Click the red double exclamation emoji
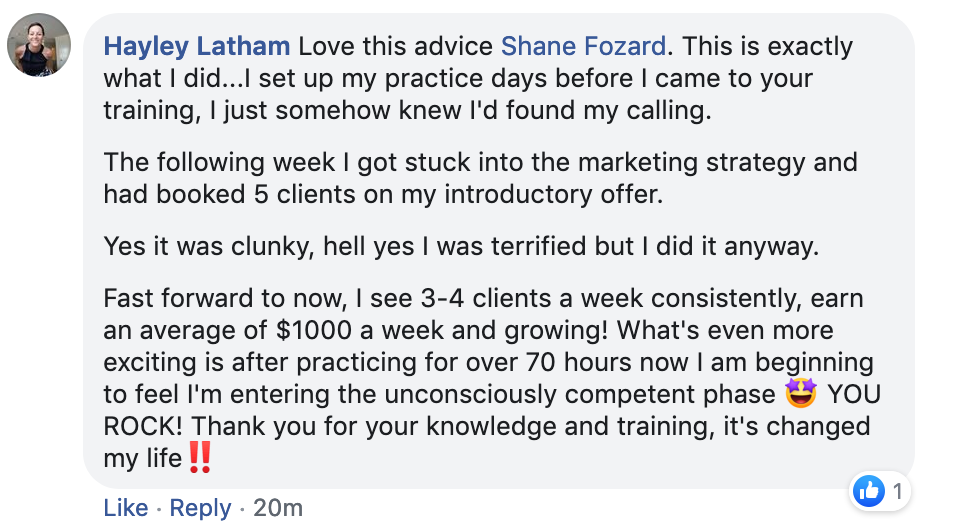Viewport: 956px width, 528px height. pos(199,457)
